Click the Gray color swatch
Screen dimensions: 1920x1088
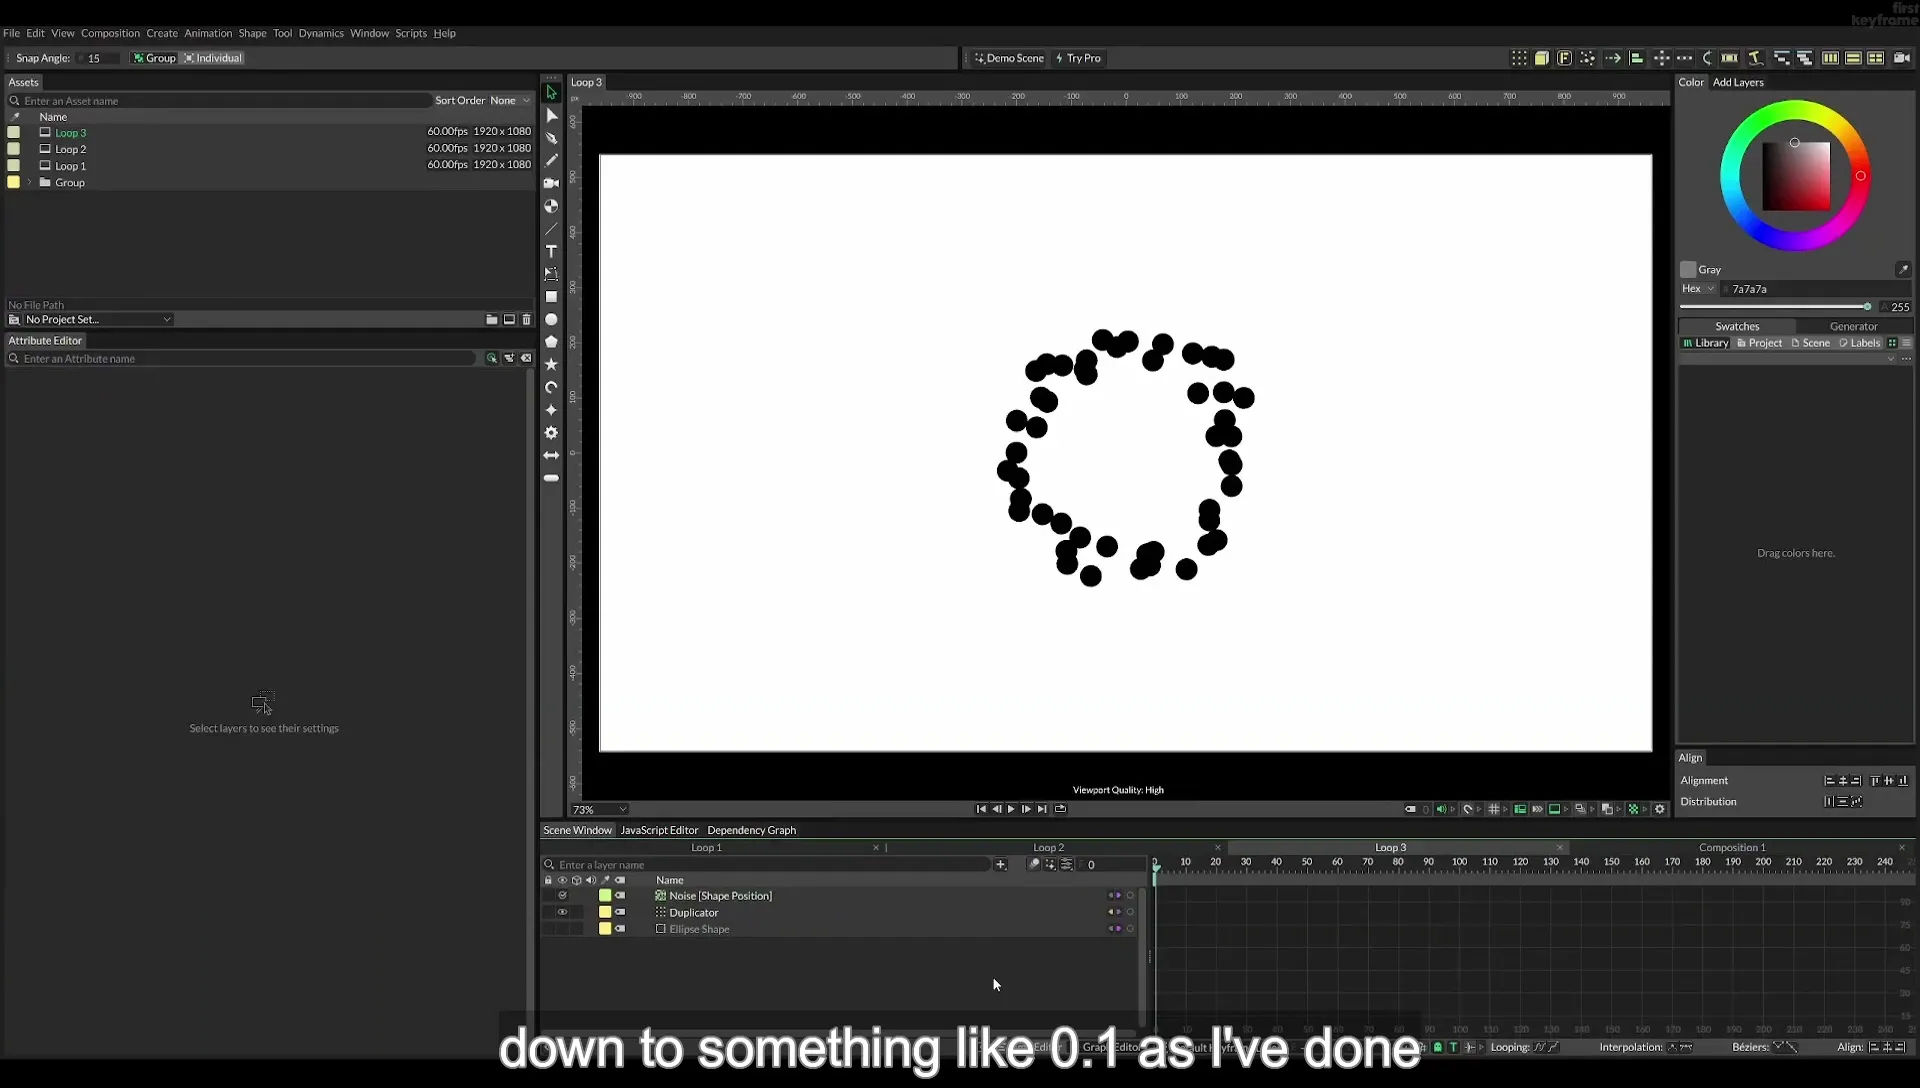(x=1688, y=270)
